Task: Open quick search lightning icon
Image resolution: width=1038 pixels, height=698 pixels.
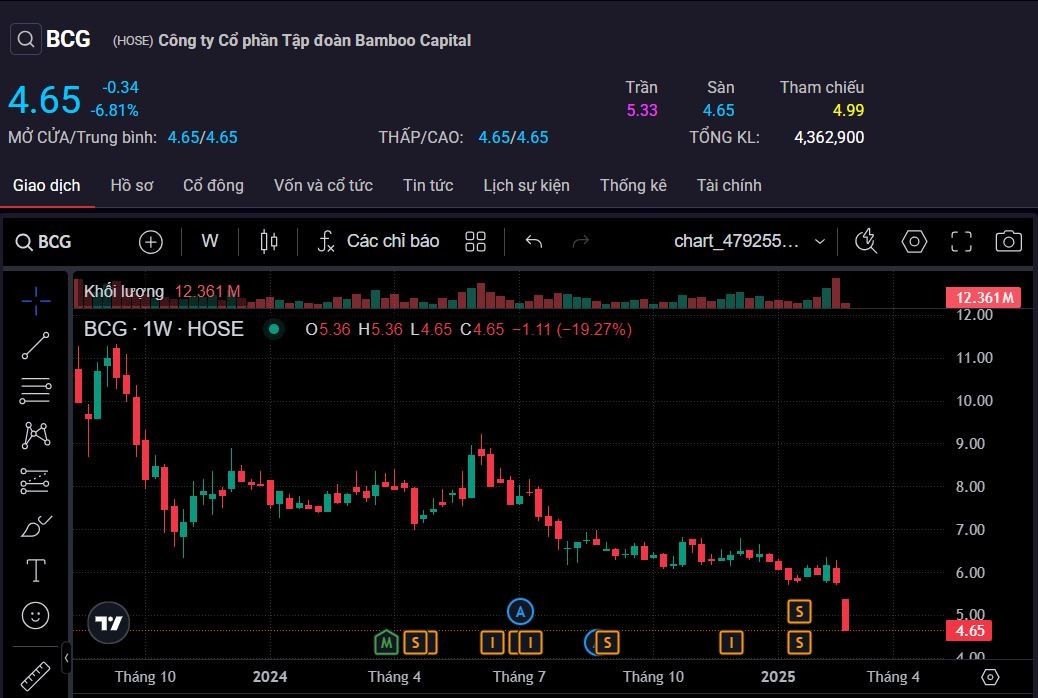Action: [866, 242]
